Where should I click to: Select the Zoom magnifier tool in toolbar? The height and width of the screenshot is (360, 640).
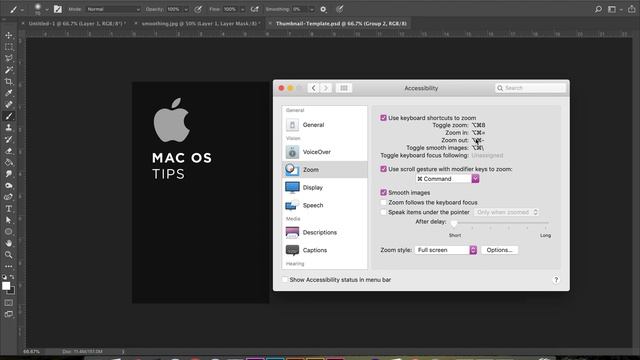tap(9, 255)
